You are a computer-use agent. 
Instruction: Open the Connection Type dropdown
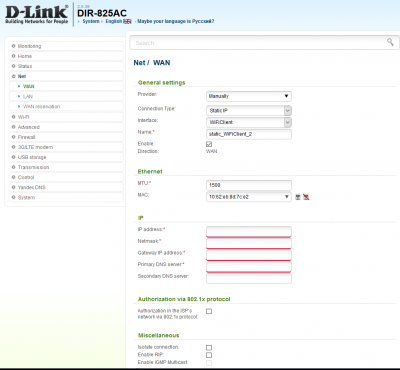click(249, 111)
